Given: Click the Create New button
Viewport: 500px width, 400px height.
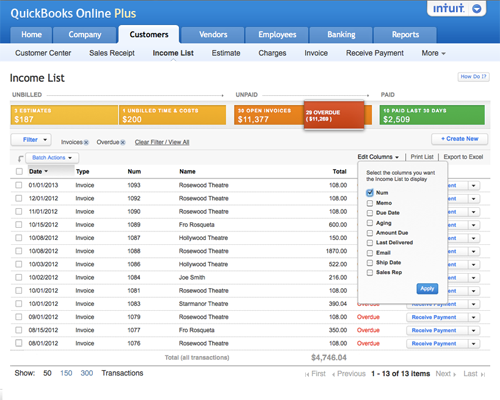Looking at the screenshot, I should (460, 139).
